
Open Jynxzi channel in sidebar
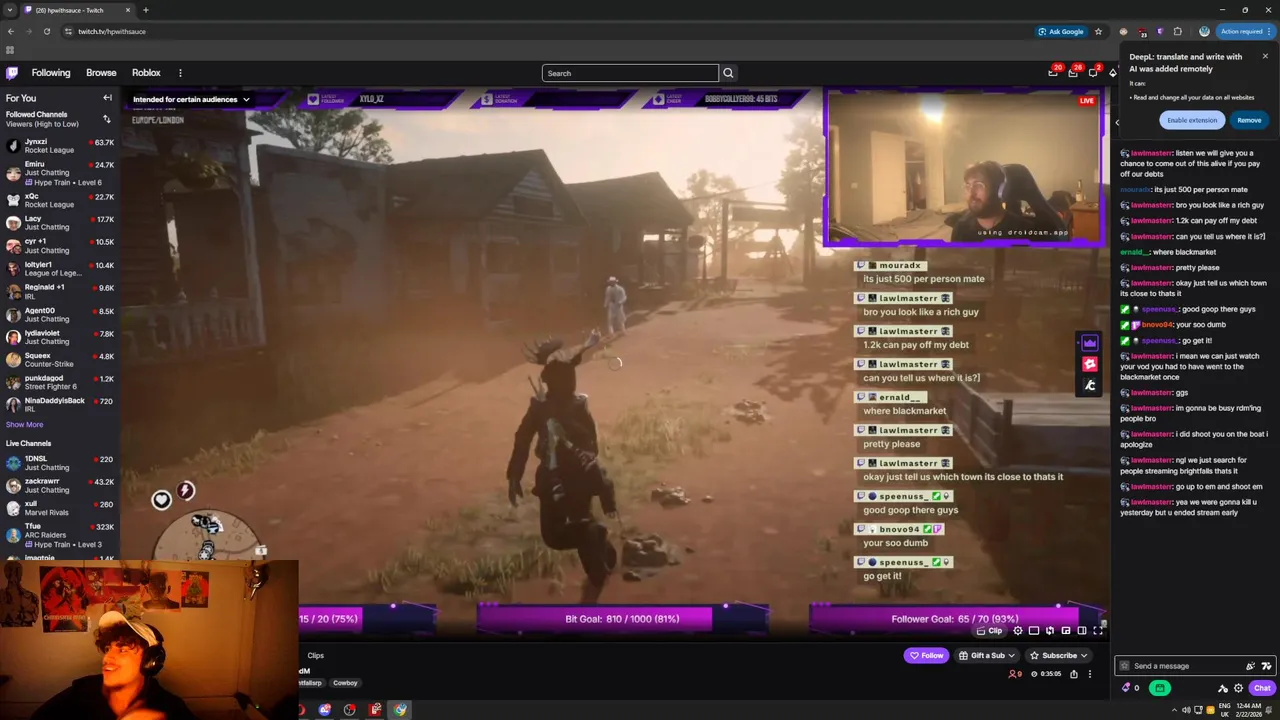pos(60,146)
